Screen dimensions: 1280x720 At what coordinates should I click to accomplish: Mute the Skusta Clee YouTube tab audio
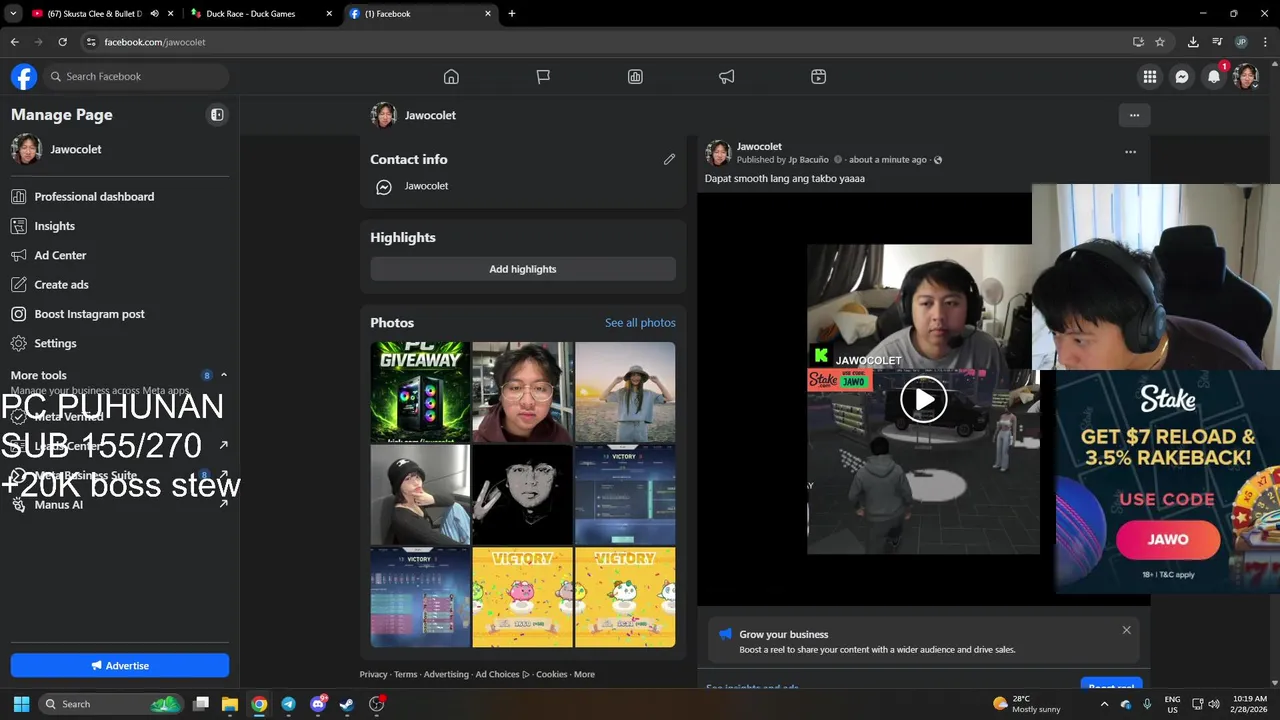click(154, 14)
